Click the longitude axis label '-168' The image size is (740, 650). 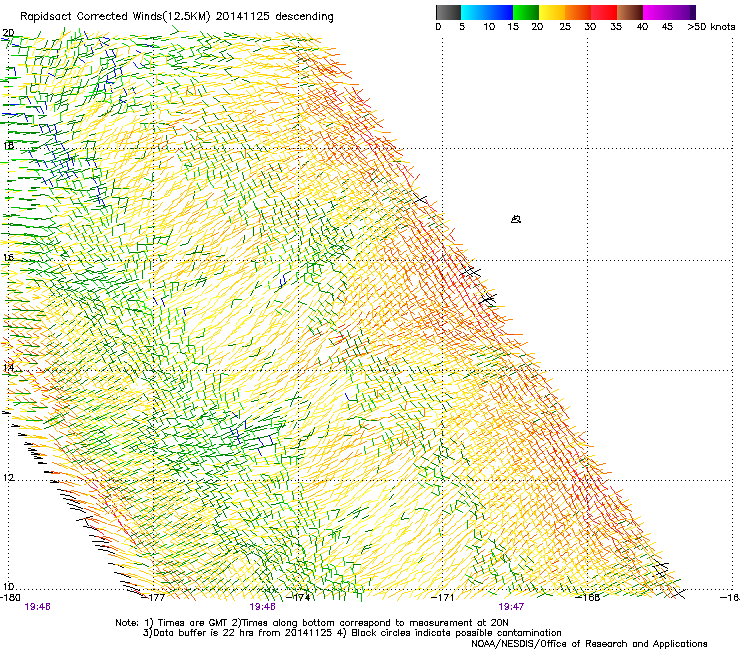click(x=589, y=598)
